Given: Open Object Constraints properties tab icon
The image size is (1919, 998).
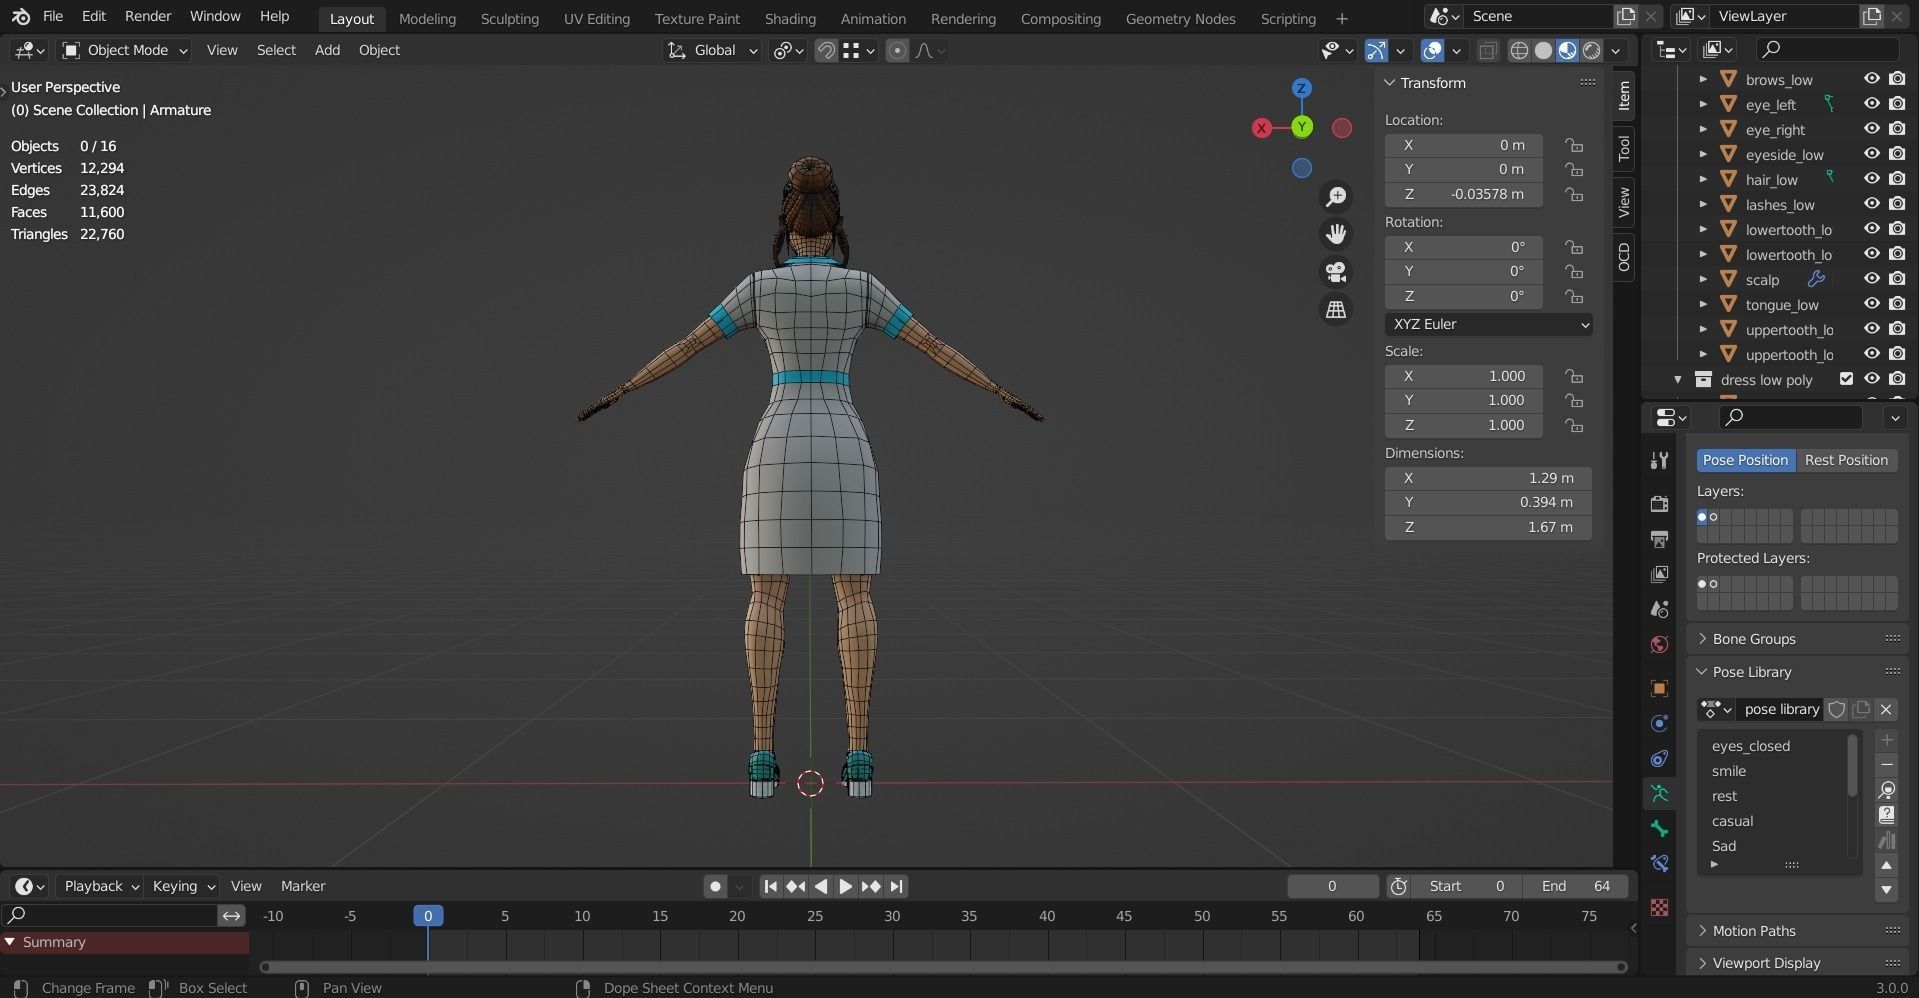Looking at the screenshot, I should point(1660,758).
